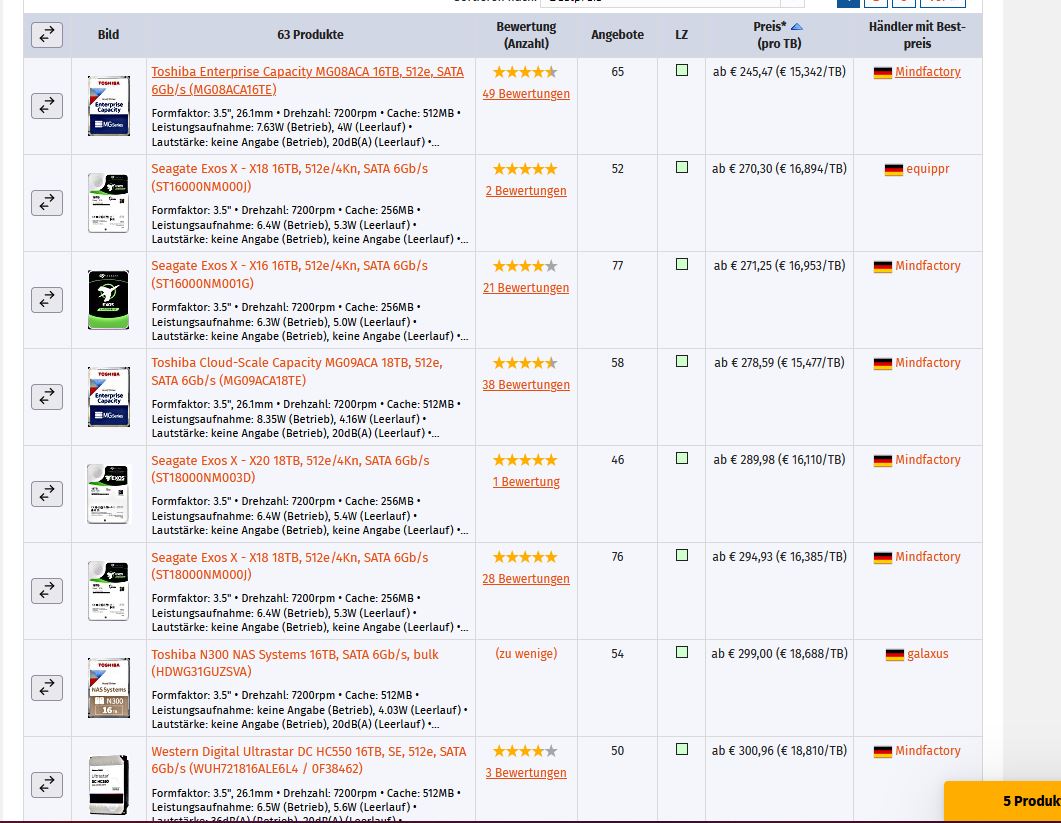1061x823 pixels.
Task: Add WD Ultrastar HC550 to comparison
Action: pyautogui.click(x=47, y=784)
